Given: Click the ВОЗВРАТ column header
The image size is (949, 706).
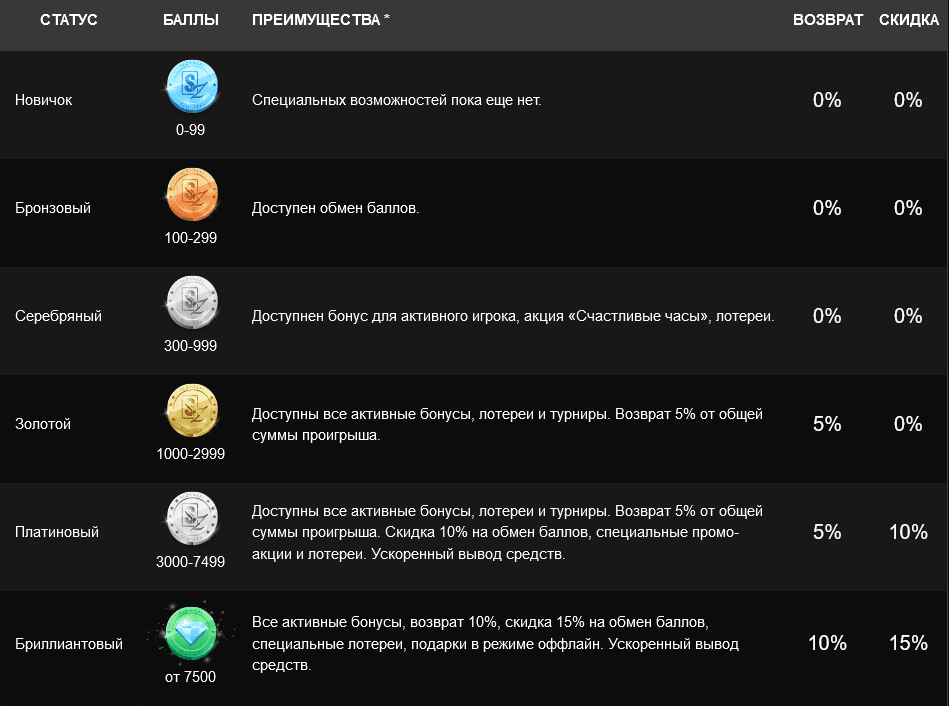Looking at the screenshot, I should click(827, 20).
